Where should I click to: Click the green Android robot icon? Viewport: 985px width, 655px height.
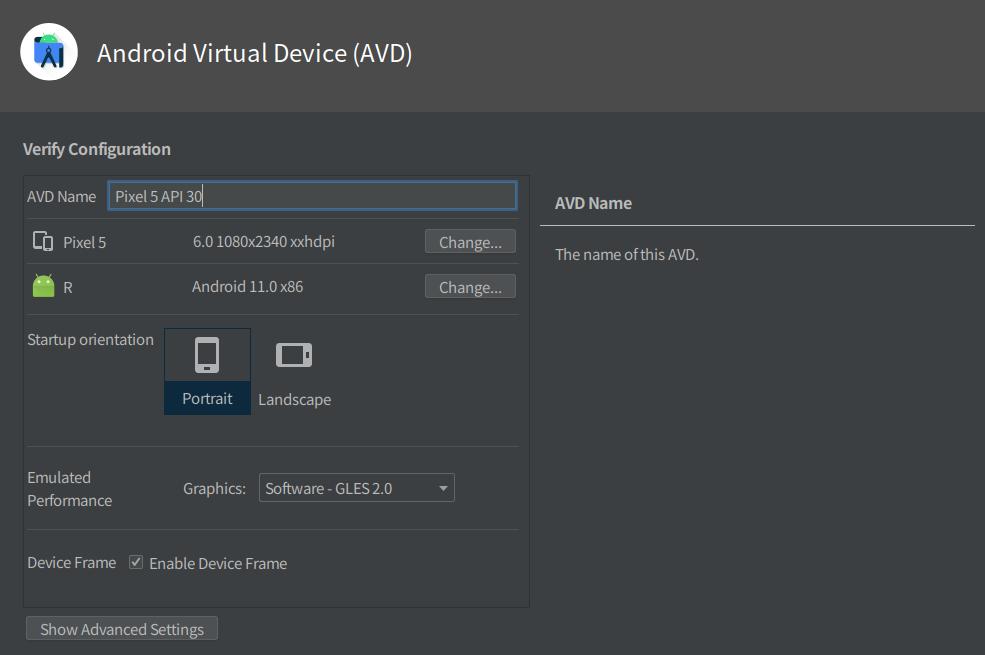point(43,285)
